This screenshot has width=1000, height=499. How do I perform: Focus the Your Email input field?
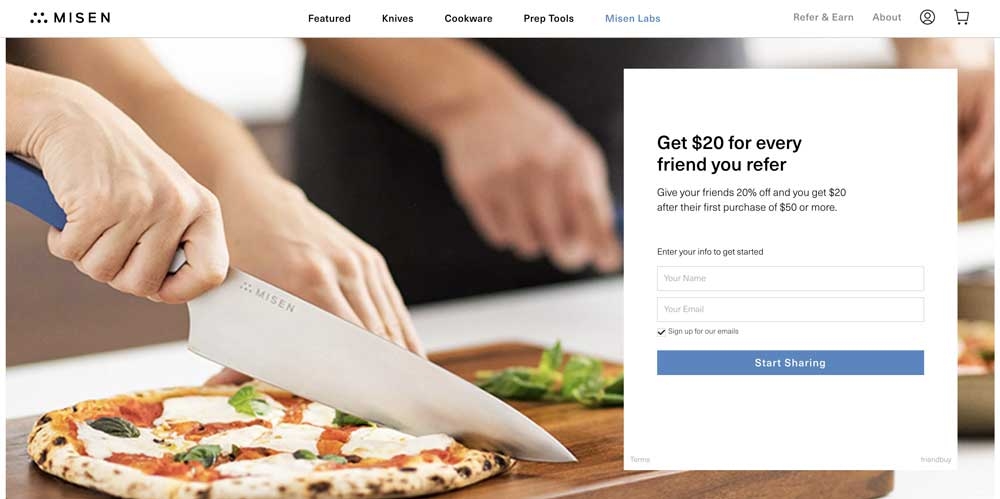pos(790,309)
